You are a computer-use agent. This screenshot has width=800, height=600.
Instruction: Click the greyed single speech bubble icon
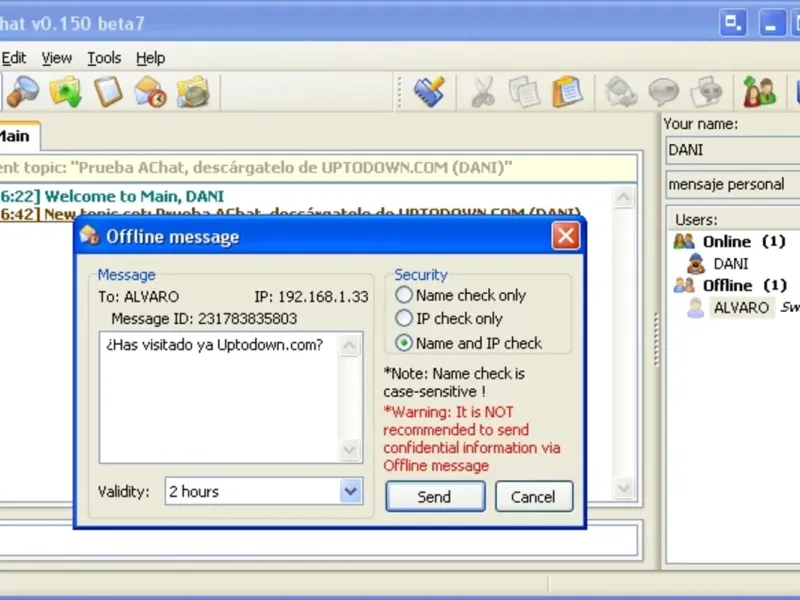tap(663, 92)
